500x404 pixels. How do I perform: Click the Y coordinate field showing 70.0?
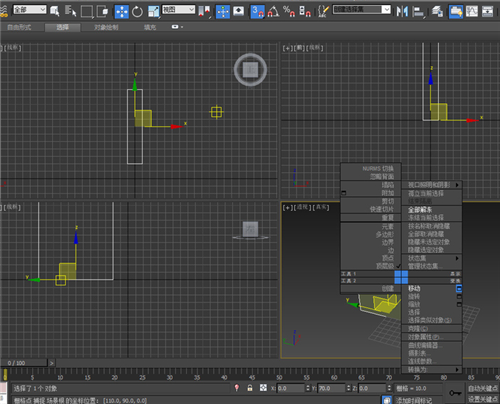coord(332,388)
